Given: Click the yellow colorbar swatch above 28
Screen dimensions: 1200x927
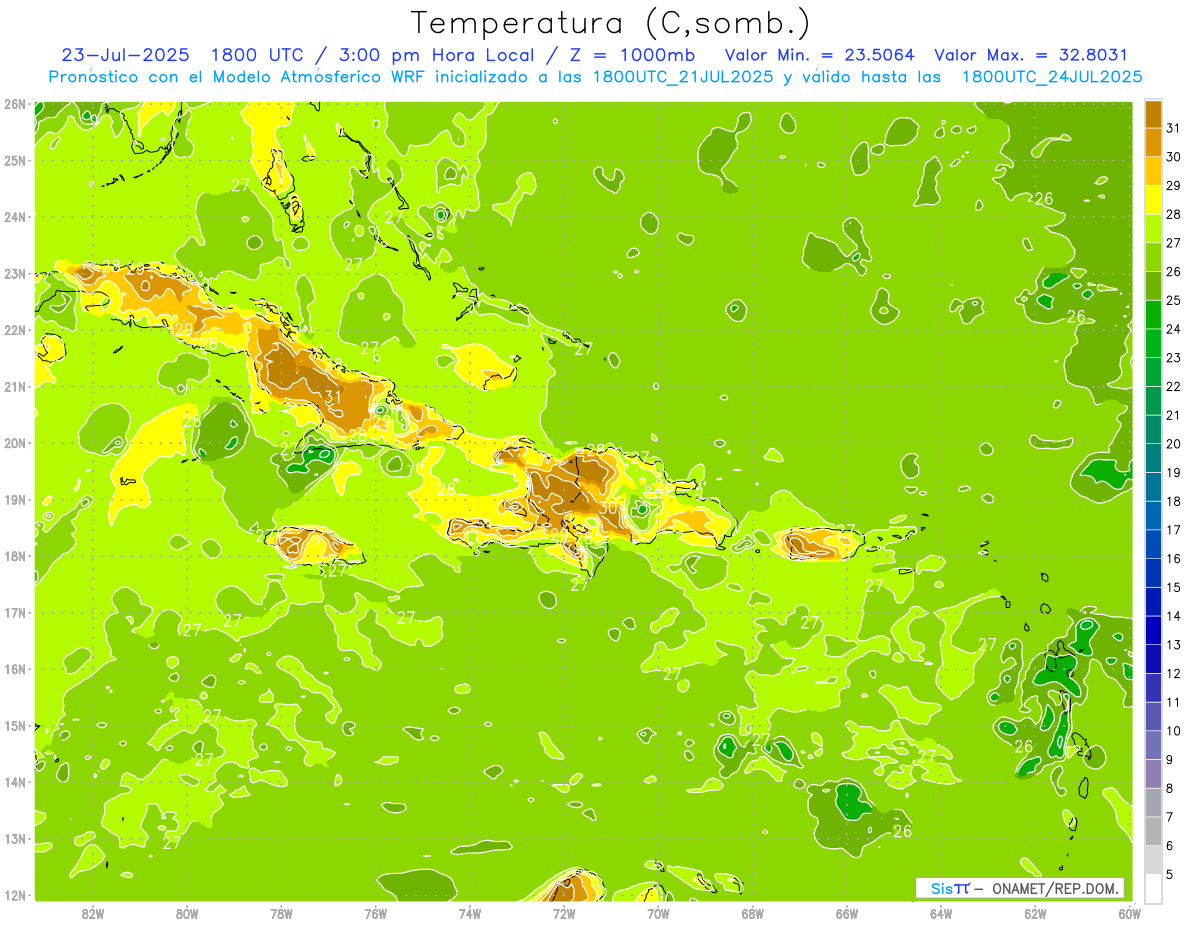Looking at the screenshot, I should pyautogui.click(x=1153, y=200).
